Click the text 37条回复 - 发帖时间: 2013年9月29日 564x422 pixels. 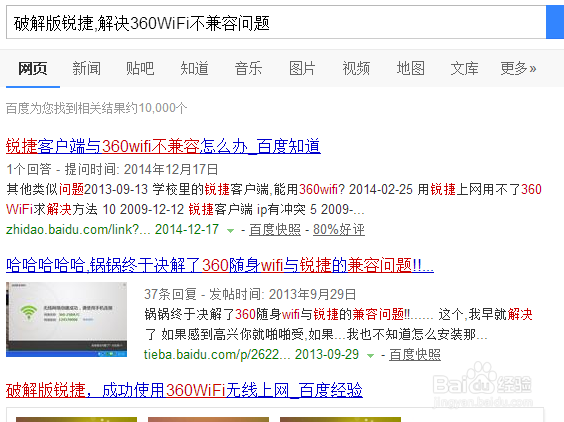(x=250, y=294)
